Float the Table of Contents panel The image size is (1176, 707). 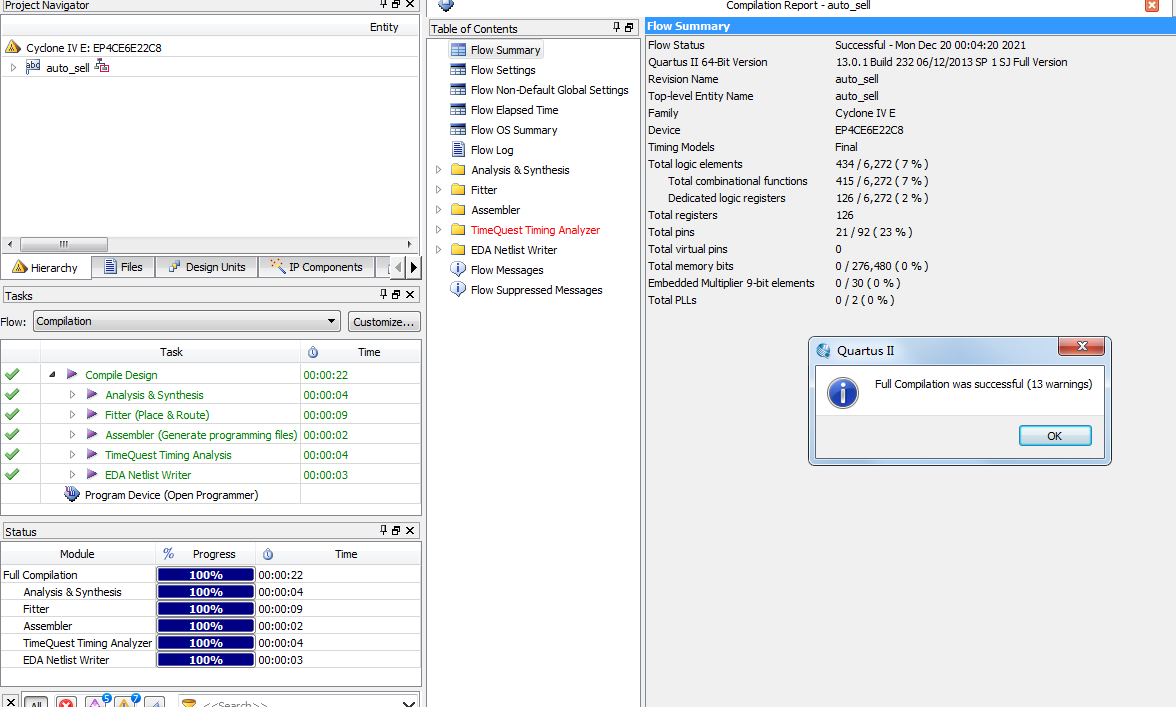(629, 28)
